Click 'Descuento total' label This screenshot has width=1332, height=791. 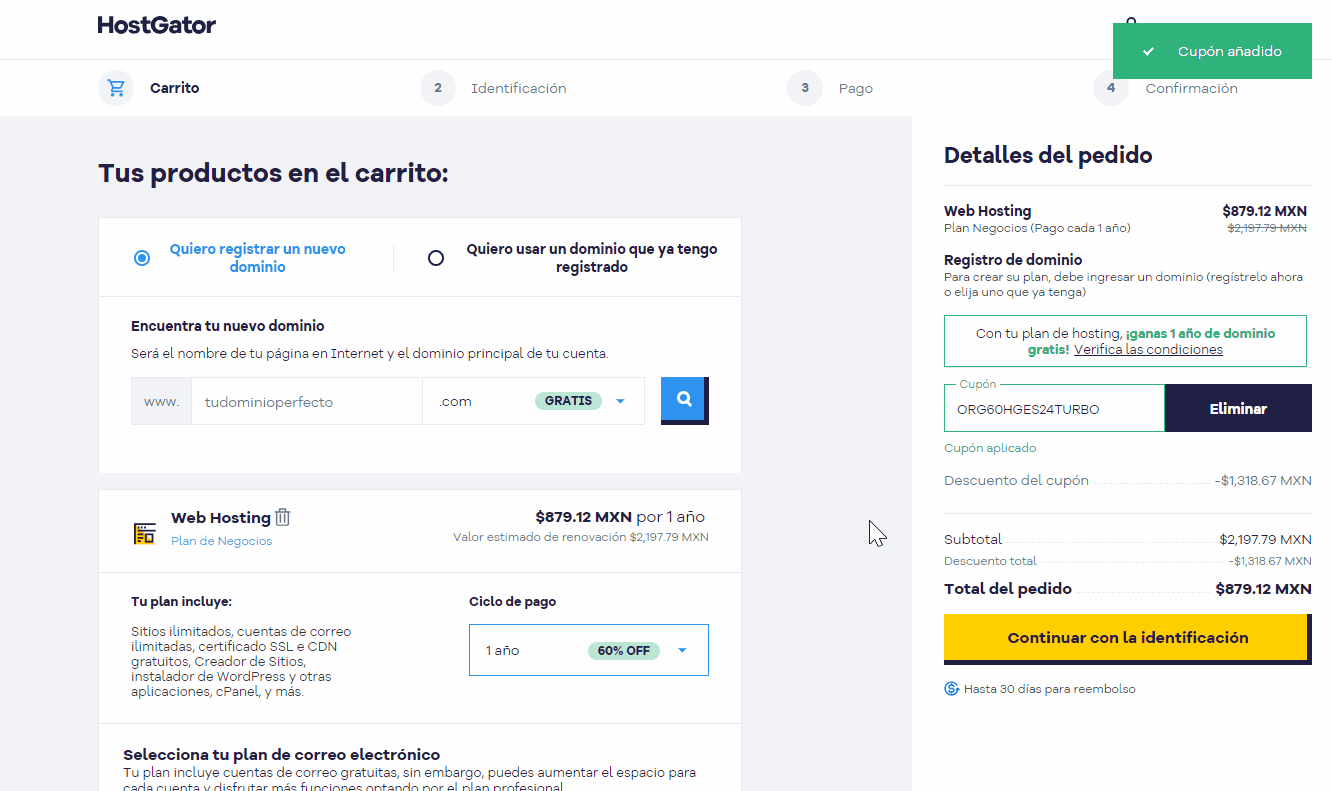point(990,561)
